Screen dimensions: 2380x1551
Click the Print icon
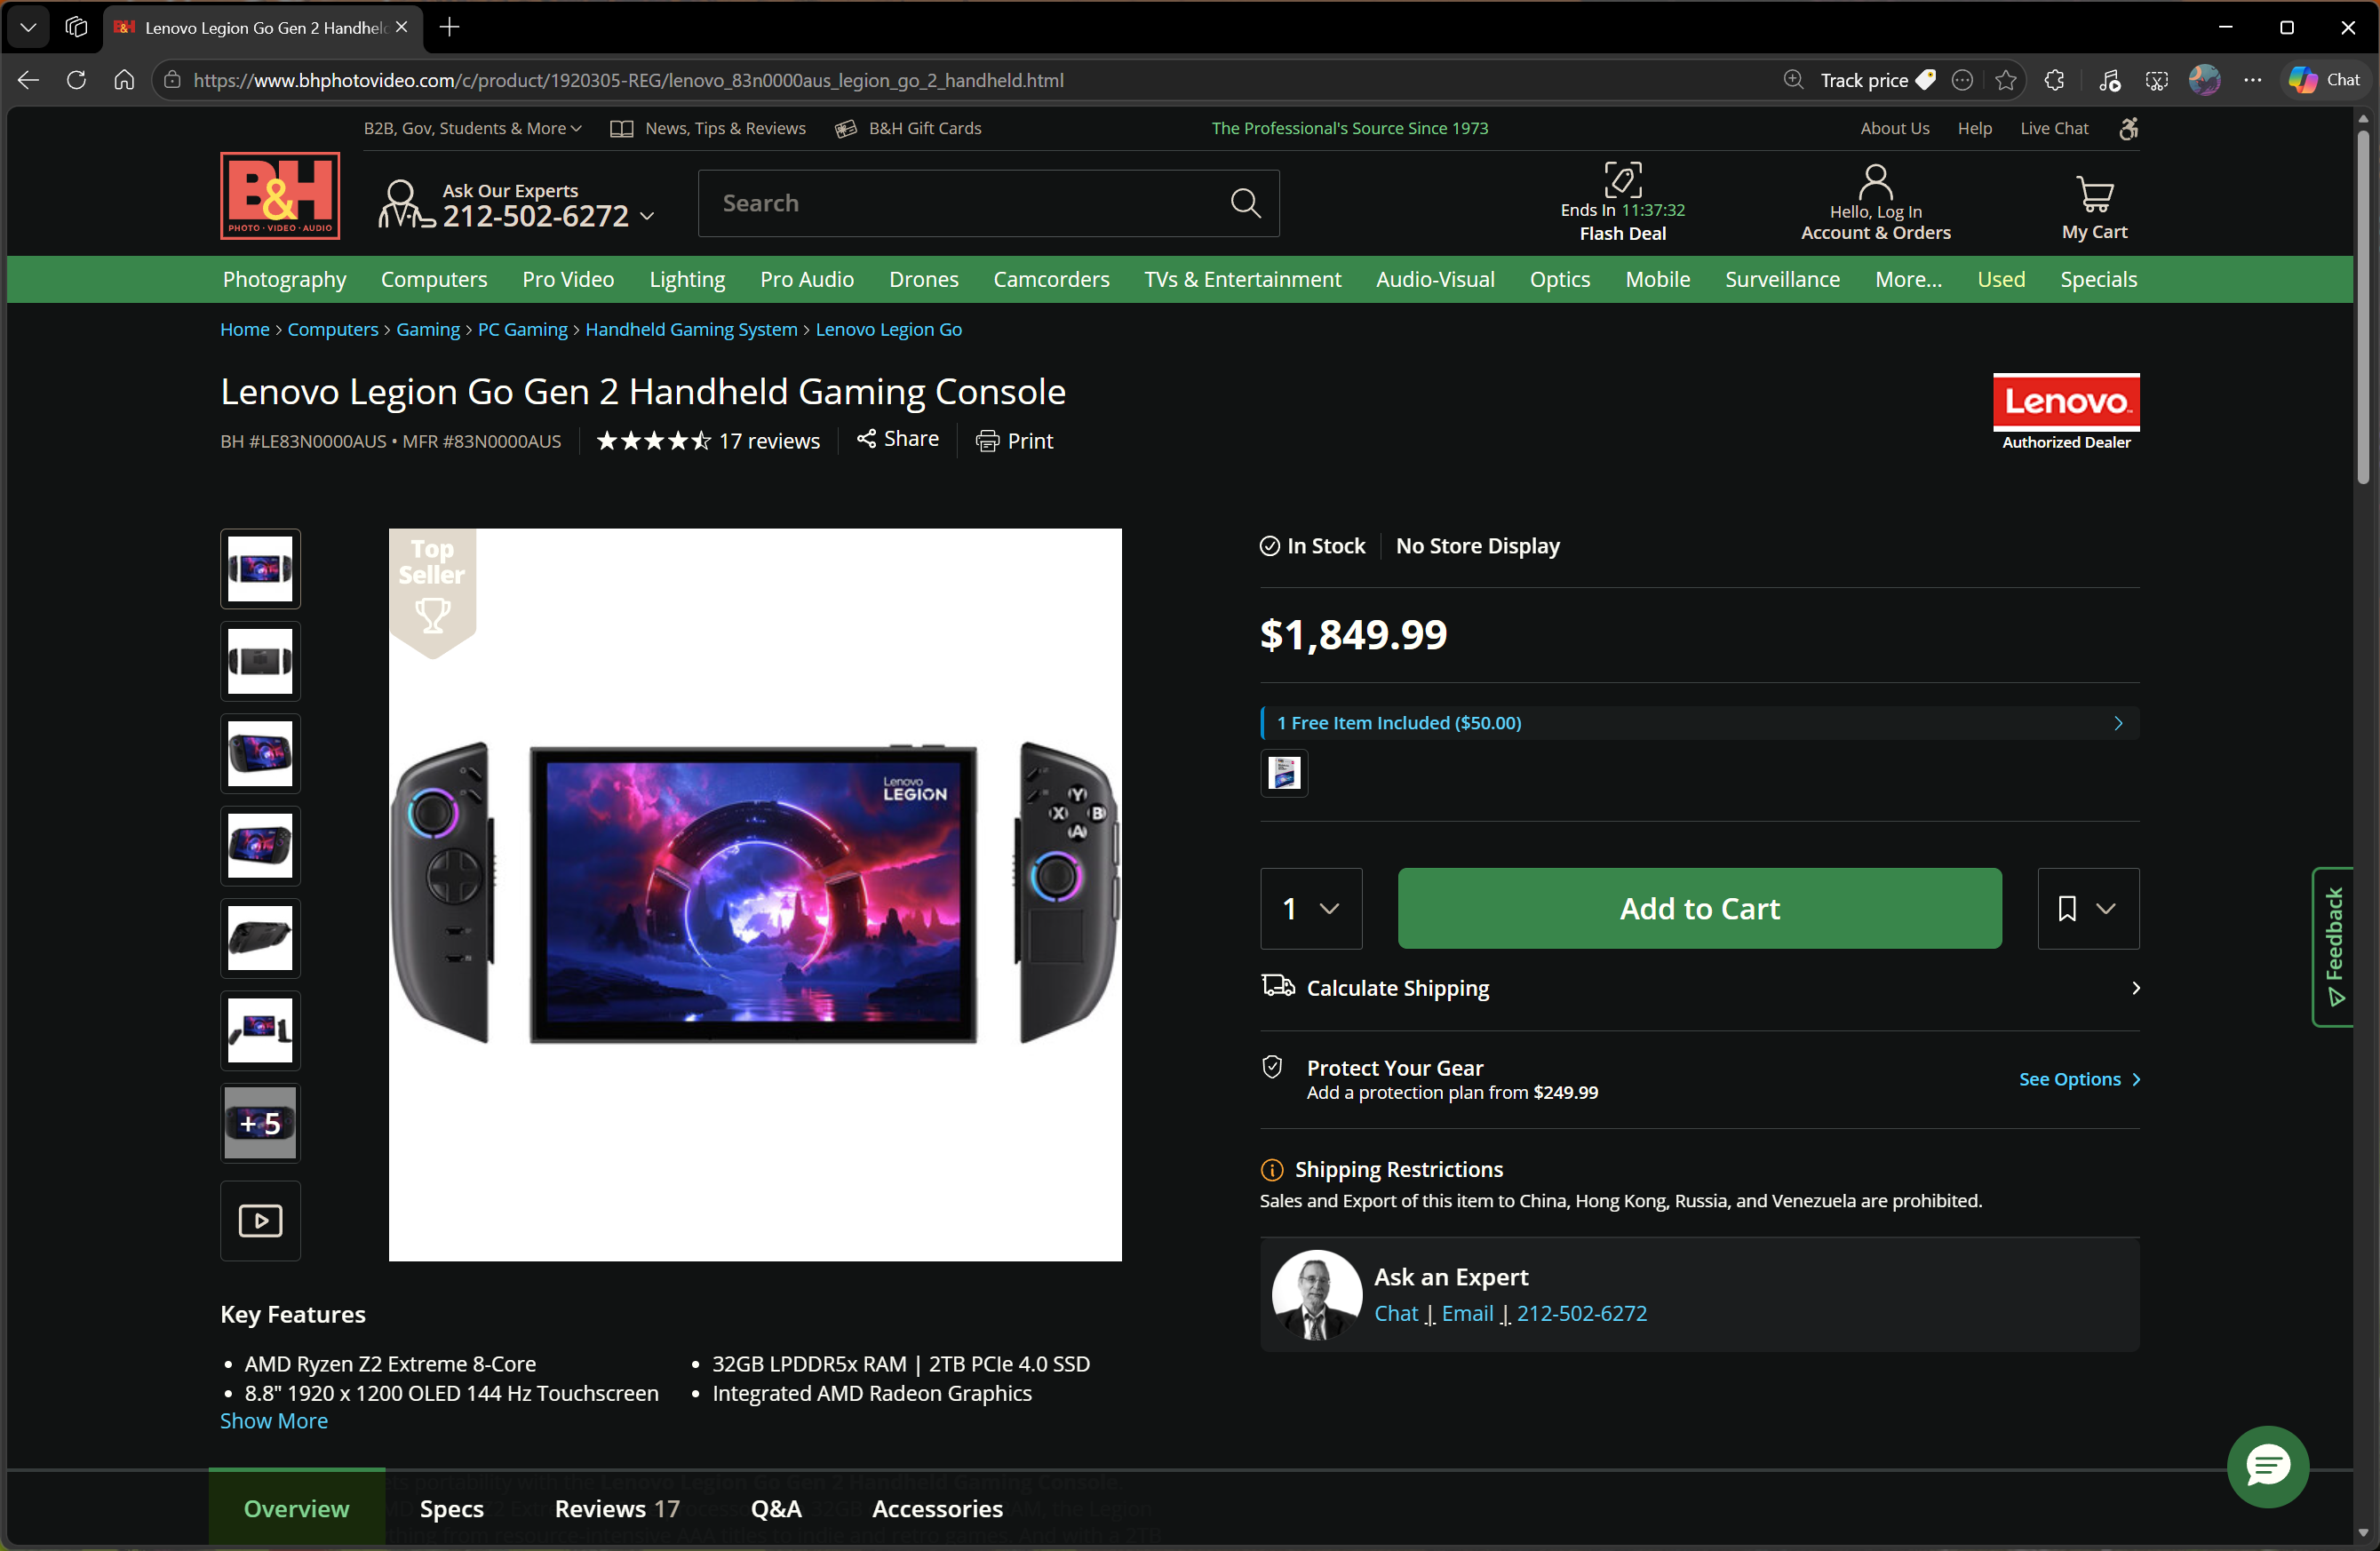tap(987, 440)
